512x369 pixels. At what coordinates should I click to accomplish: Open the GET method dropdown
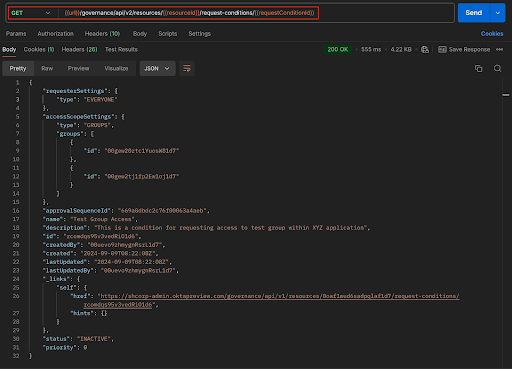(x=31, y=13)
